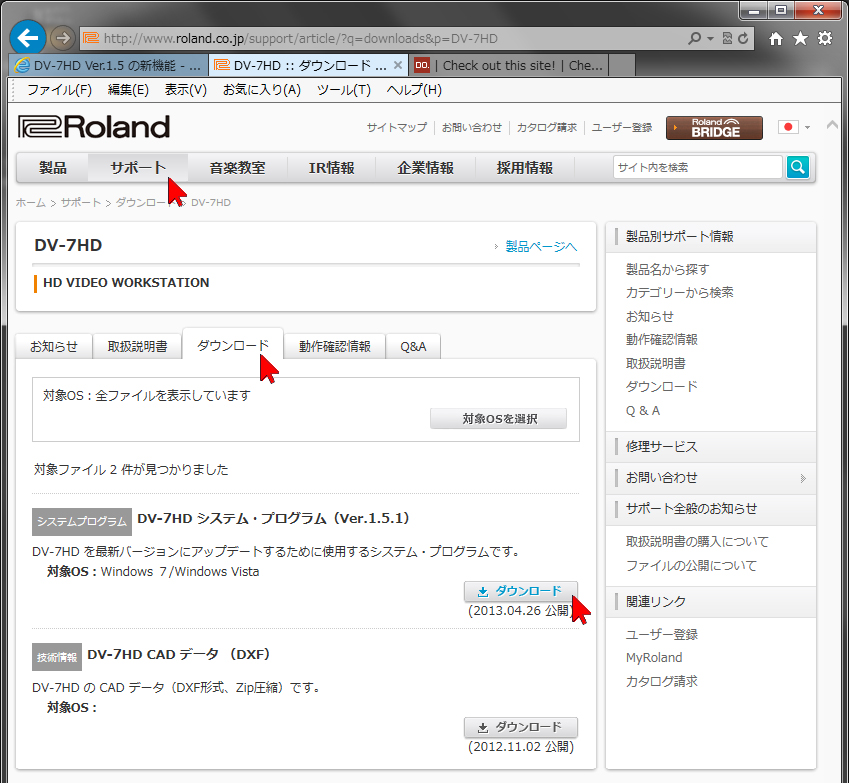Expand the address bar search dropdown arrow
Image resolution: width=849 pixels, height=783 pixels.
(710, 39)
